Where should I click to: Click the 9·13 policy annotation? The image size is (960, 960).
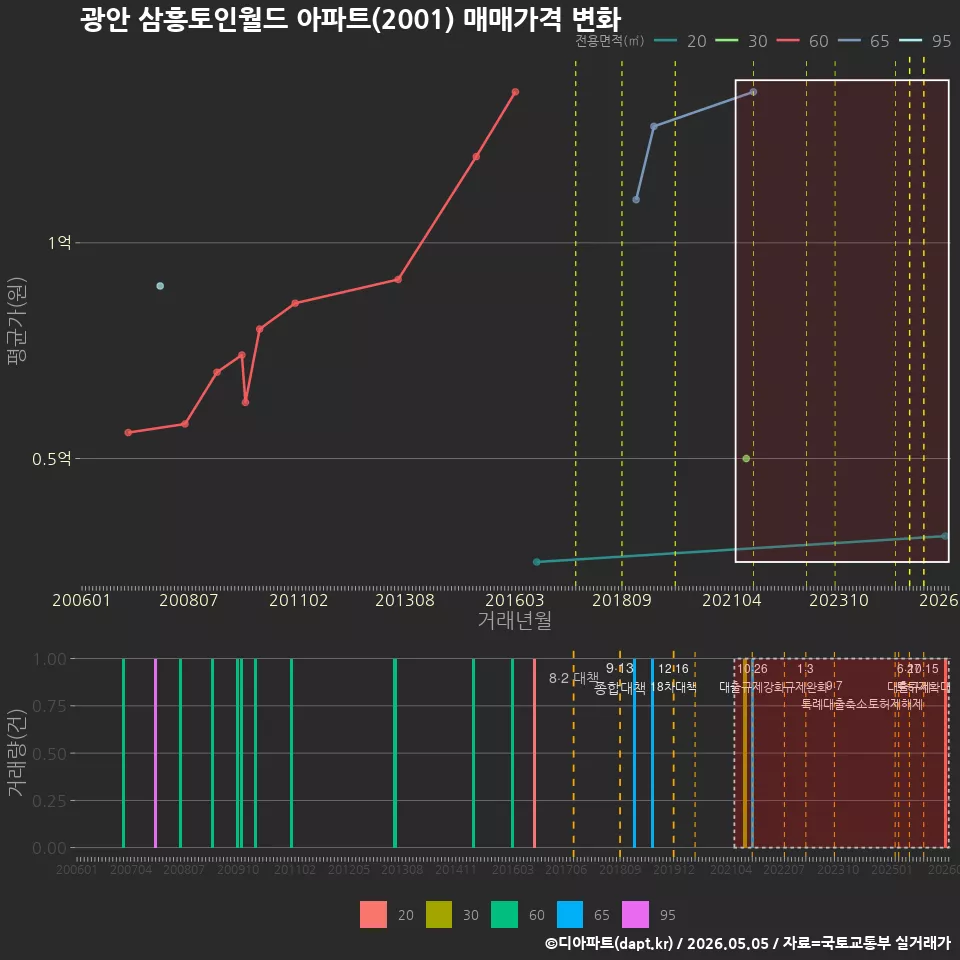(x=620, y=669)
